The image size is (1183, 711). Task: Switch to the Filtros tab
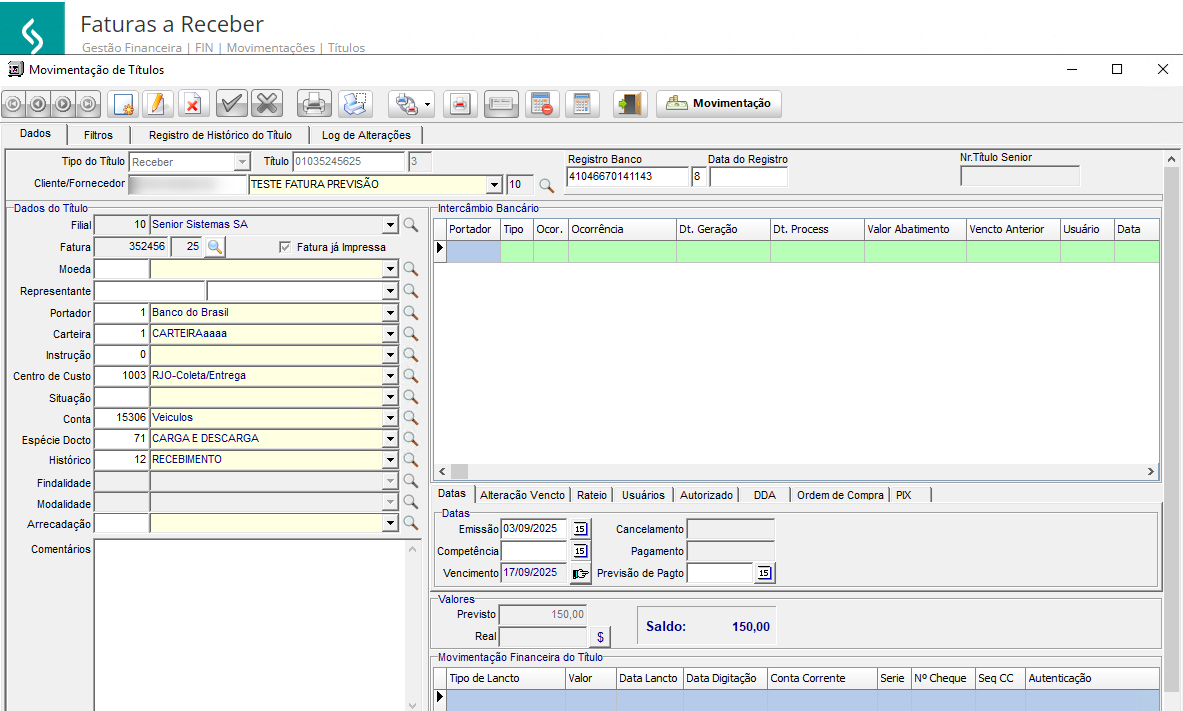click(98, 135)
